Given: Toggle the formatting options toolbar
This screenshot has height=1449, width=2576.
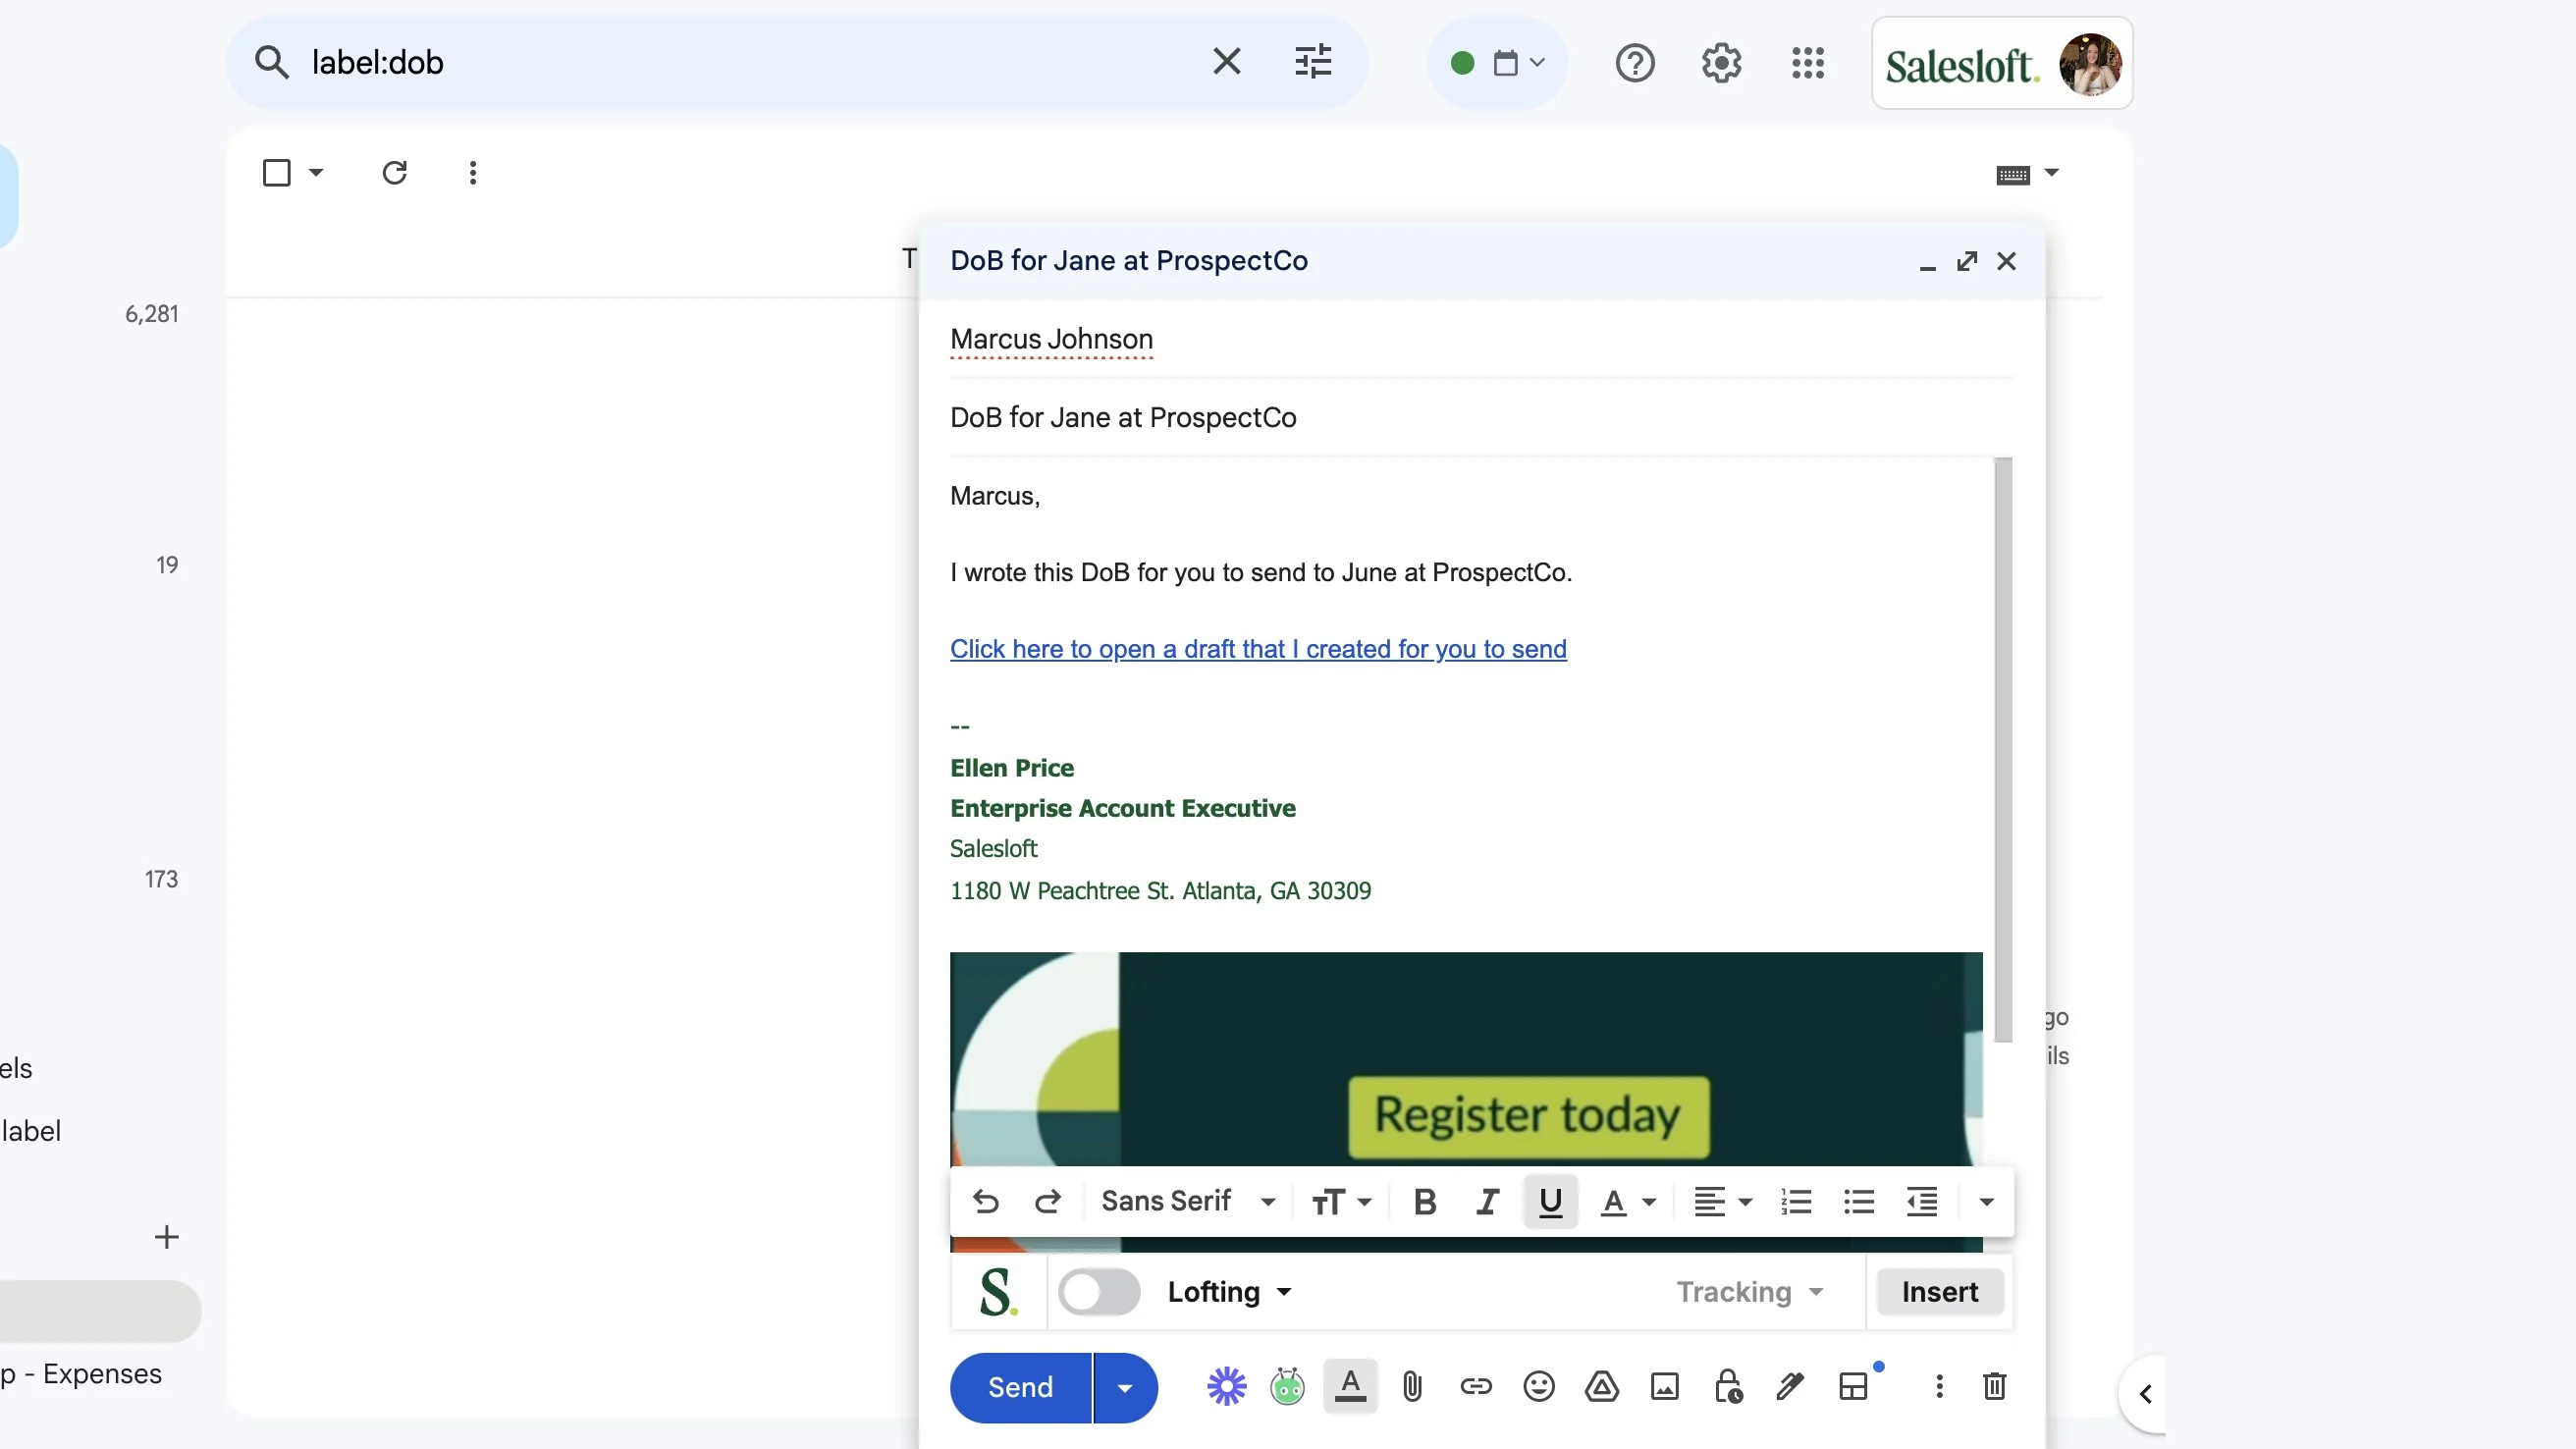Looking at the screenshot, I should point(1350,1387).
